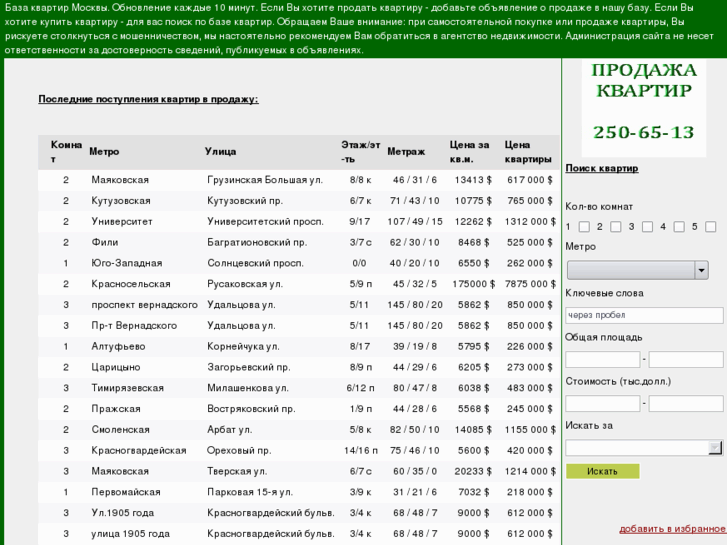Open the Поиск квартир heading link
This screenshot has width=727, height=545.
click(x=601, y=168)
